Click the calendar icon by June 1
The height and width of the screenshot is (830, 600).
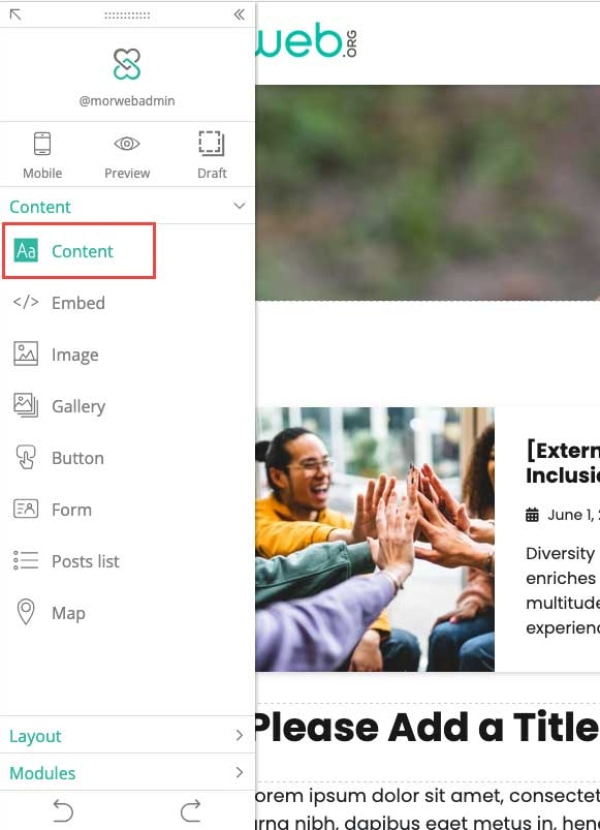[x=532, y=515]
